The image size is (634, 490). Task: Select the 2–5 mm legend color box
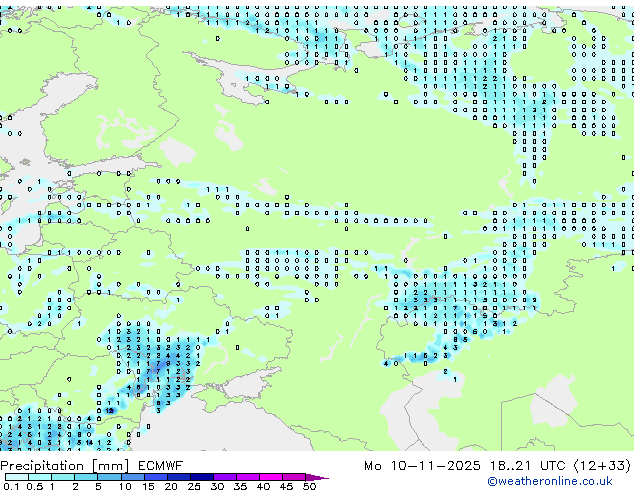86,477
